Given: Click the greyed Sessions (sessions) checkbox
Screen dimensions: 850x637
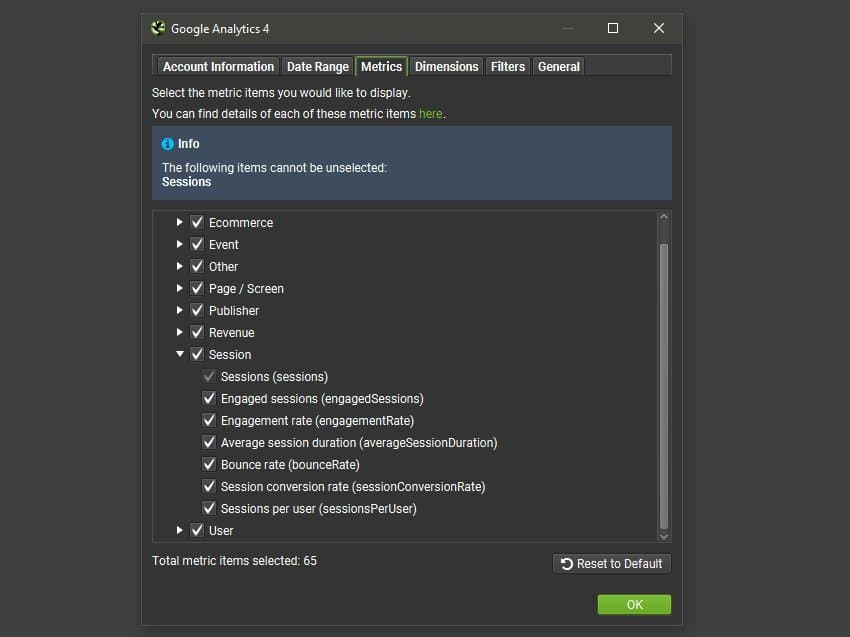Looking at the screenshot, I should click(209, 376).
